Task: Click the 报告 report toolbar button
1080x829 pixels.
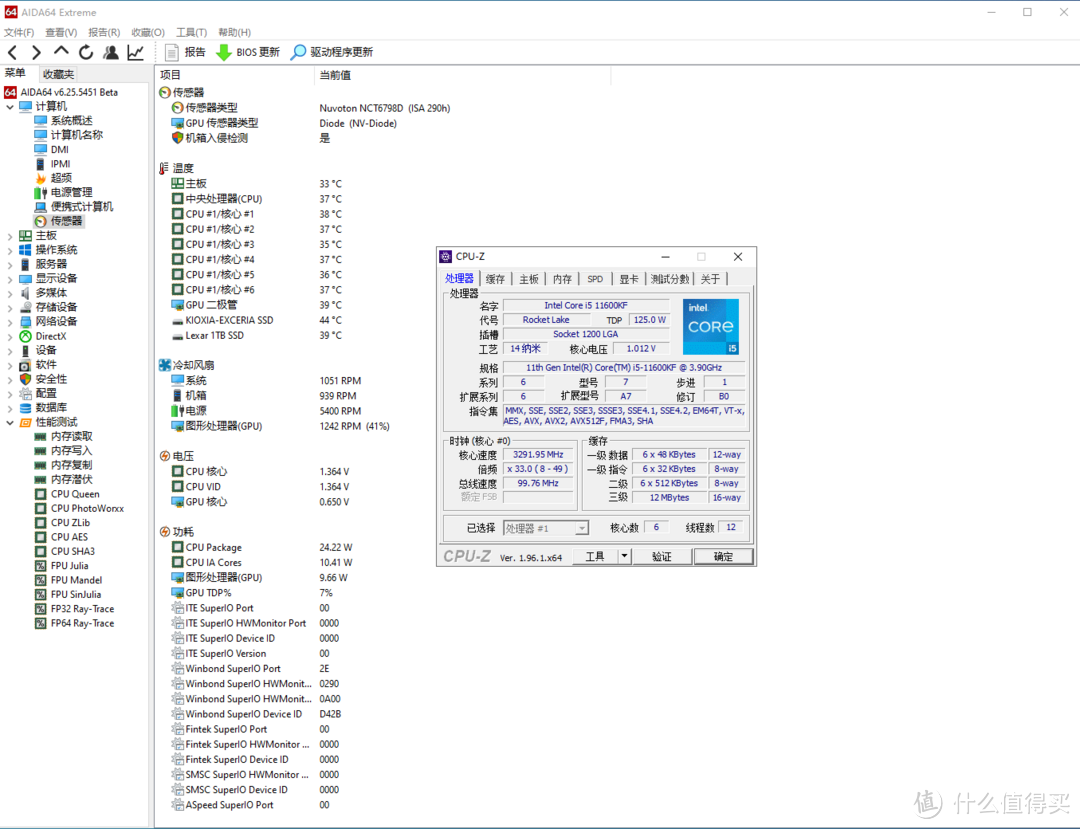Action: [x=185, y=52]
